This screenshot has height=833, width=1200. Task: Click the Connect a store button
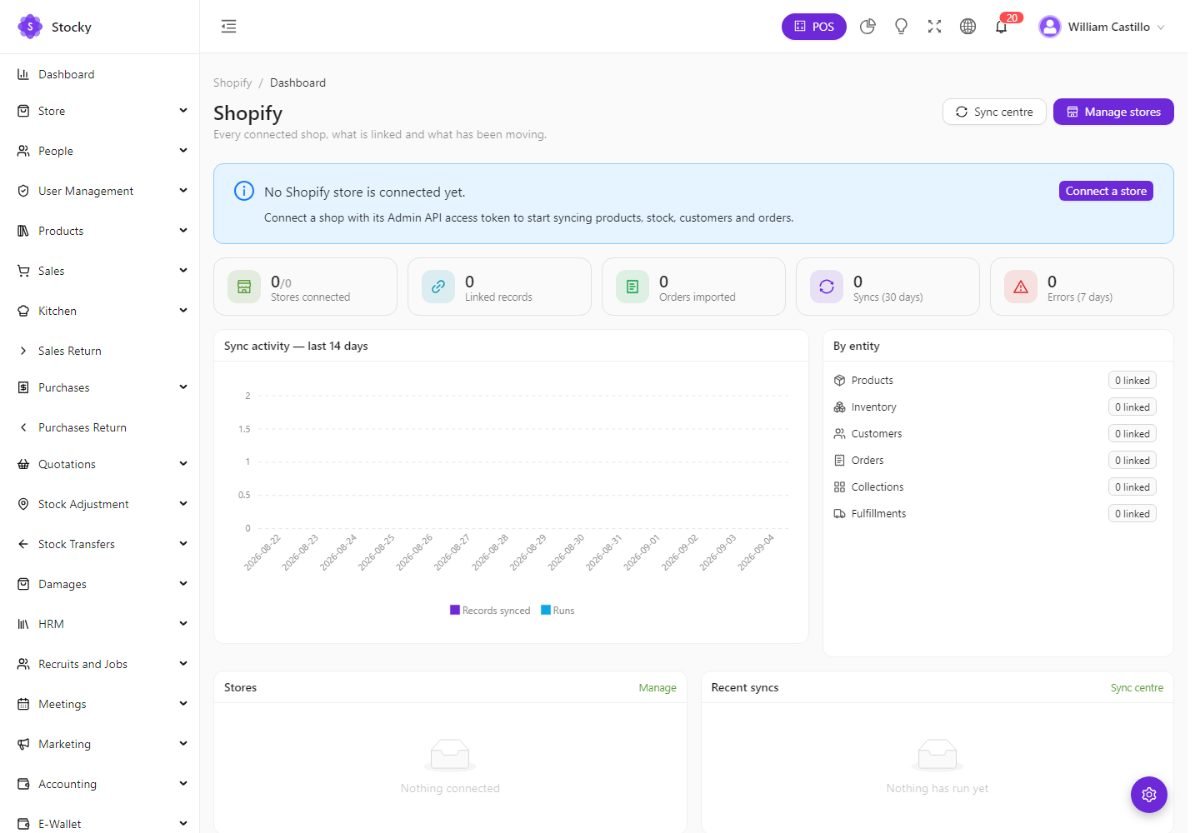pyautogui.click(x=1106, y=191)
